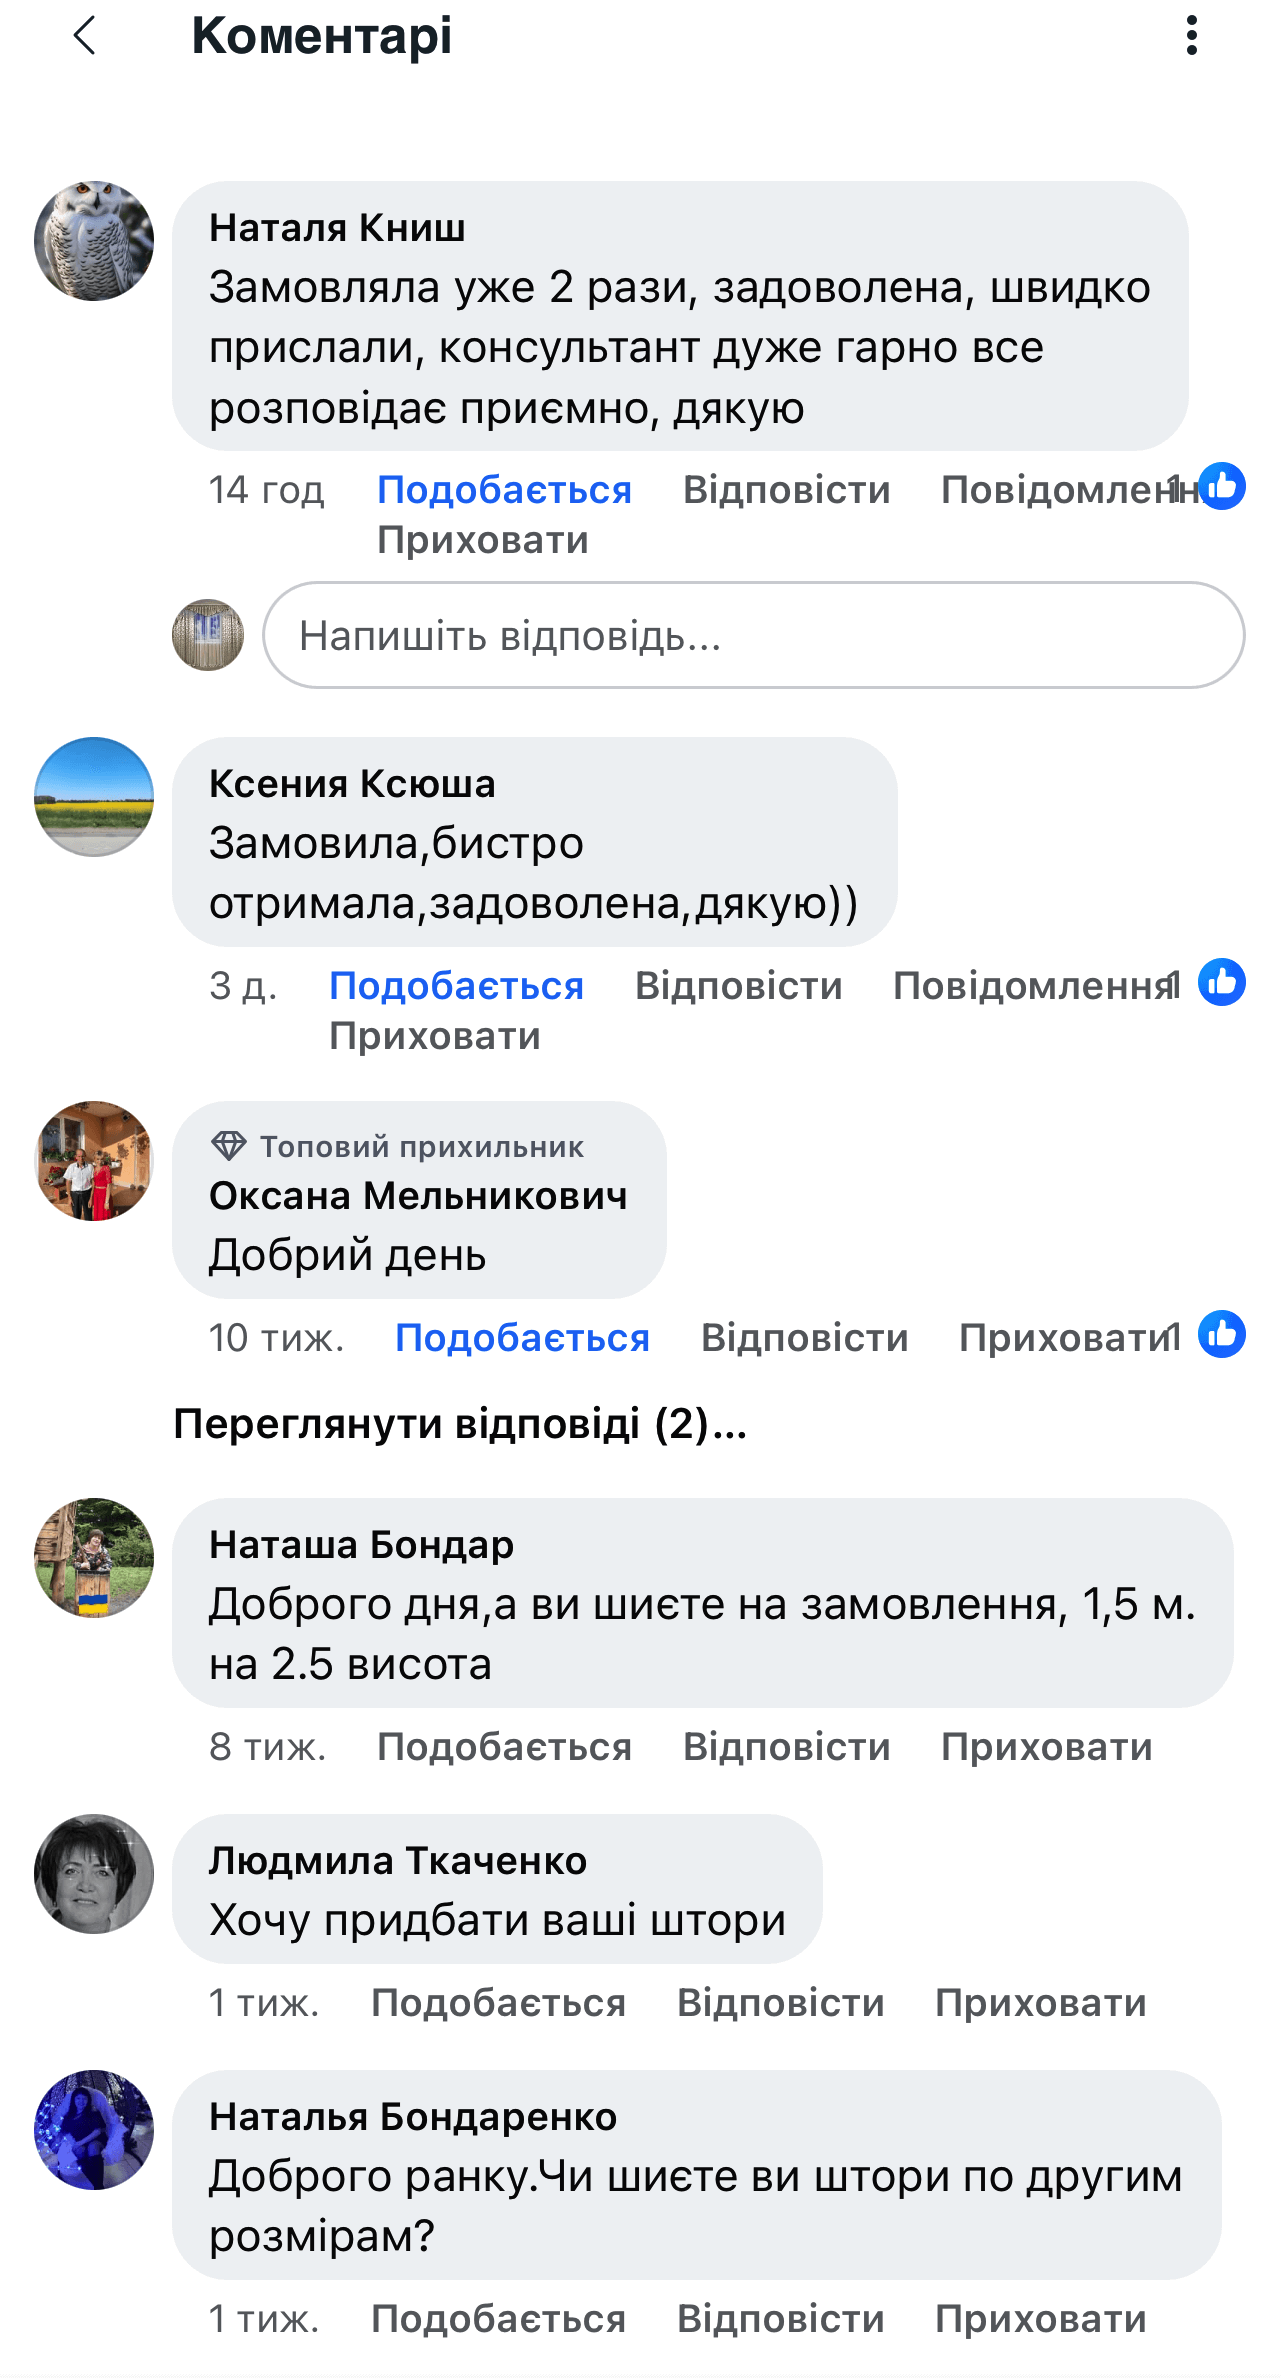
Task: Tap the diamond top fan badge
Action: point(228,1146)
